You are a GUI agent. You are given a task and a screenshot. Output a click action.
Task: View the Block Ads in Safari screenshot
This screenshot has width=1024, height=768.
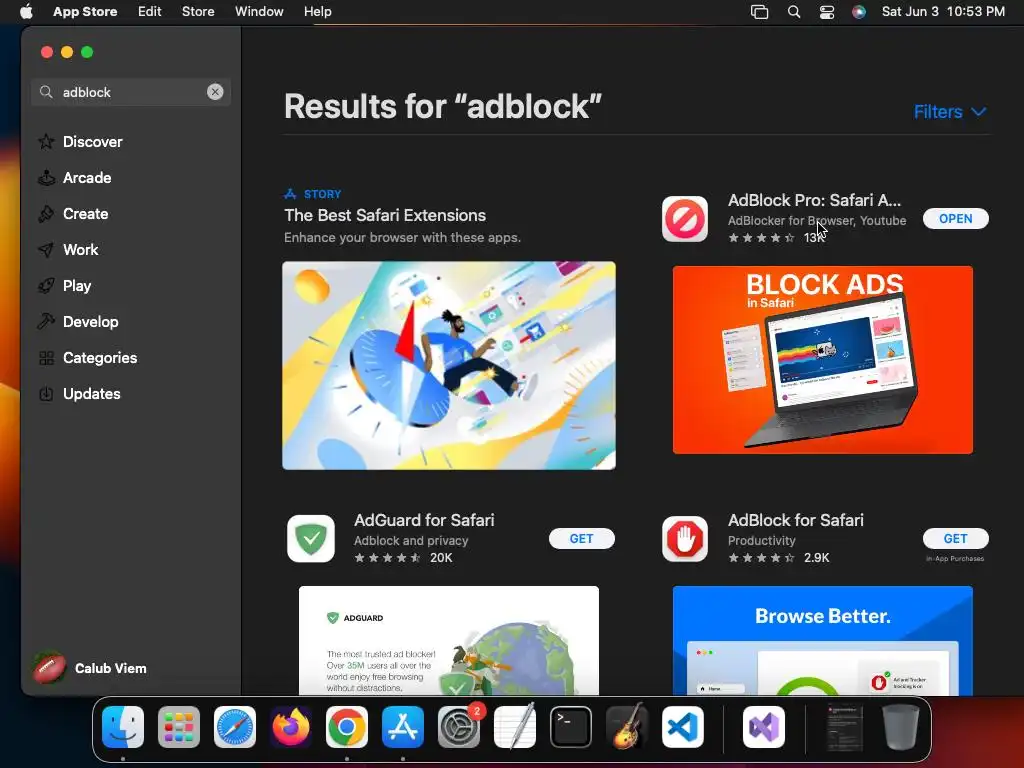pyautogui.click(x=822, y=360)
